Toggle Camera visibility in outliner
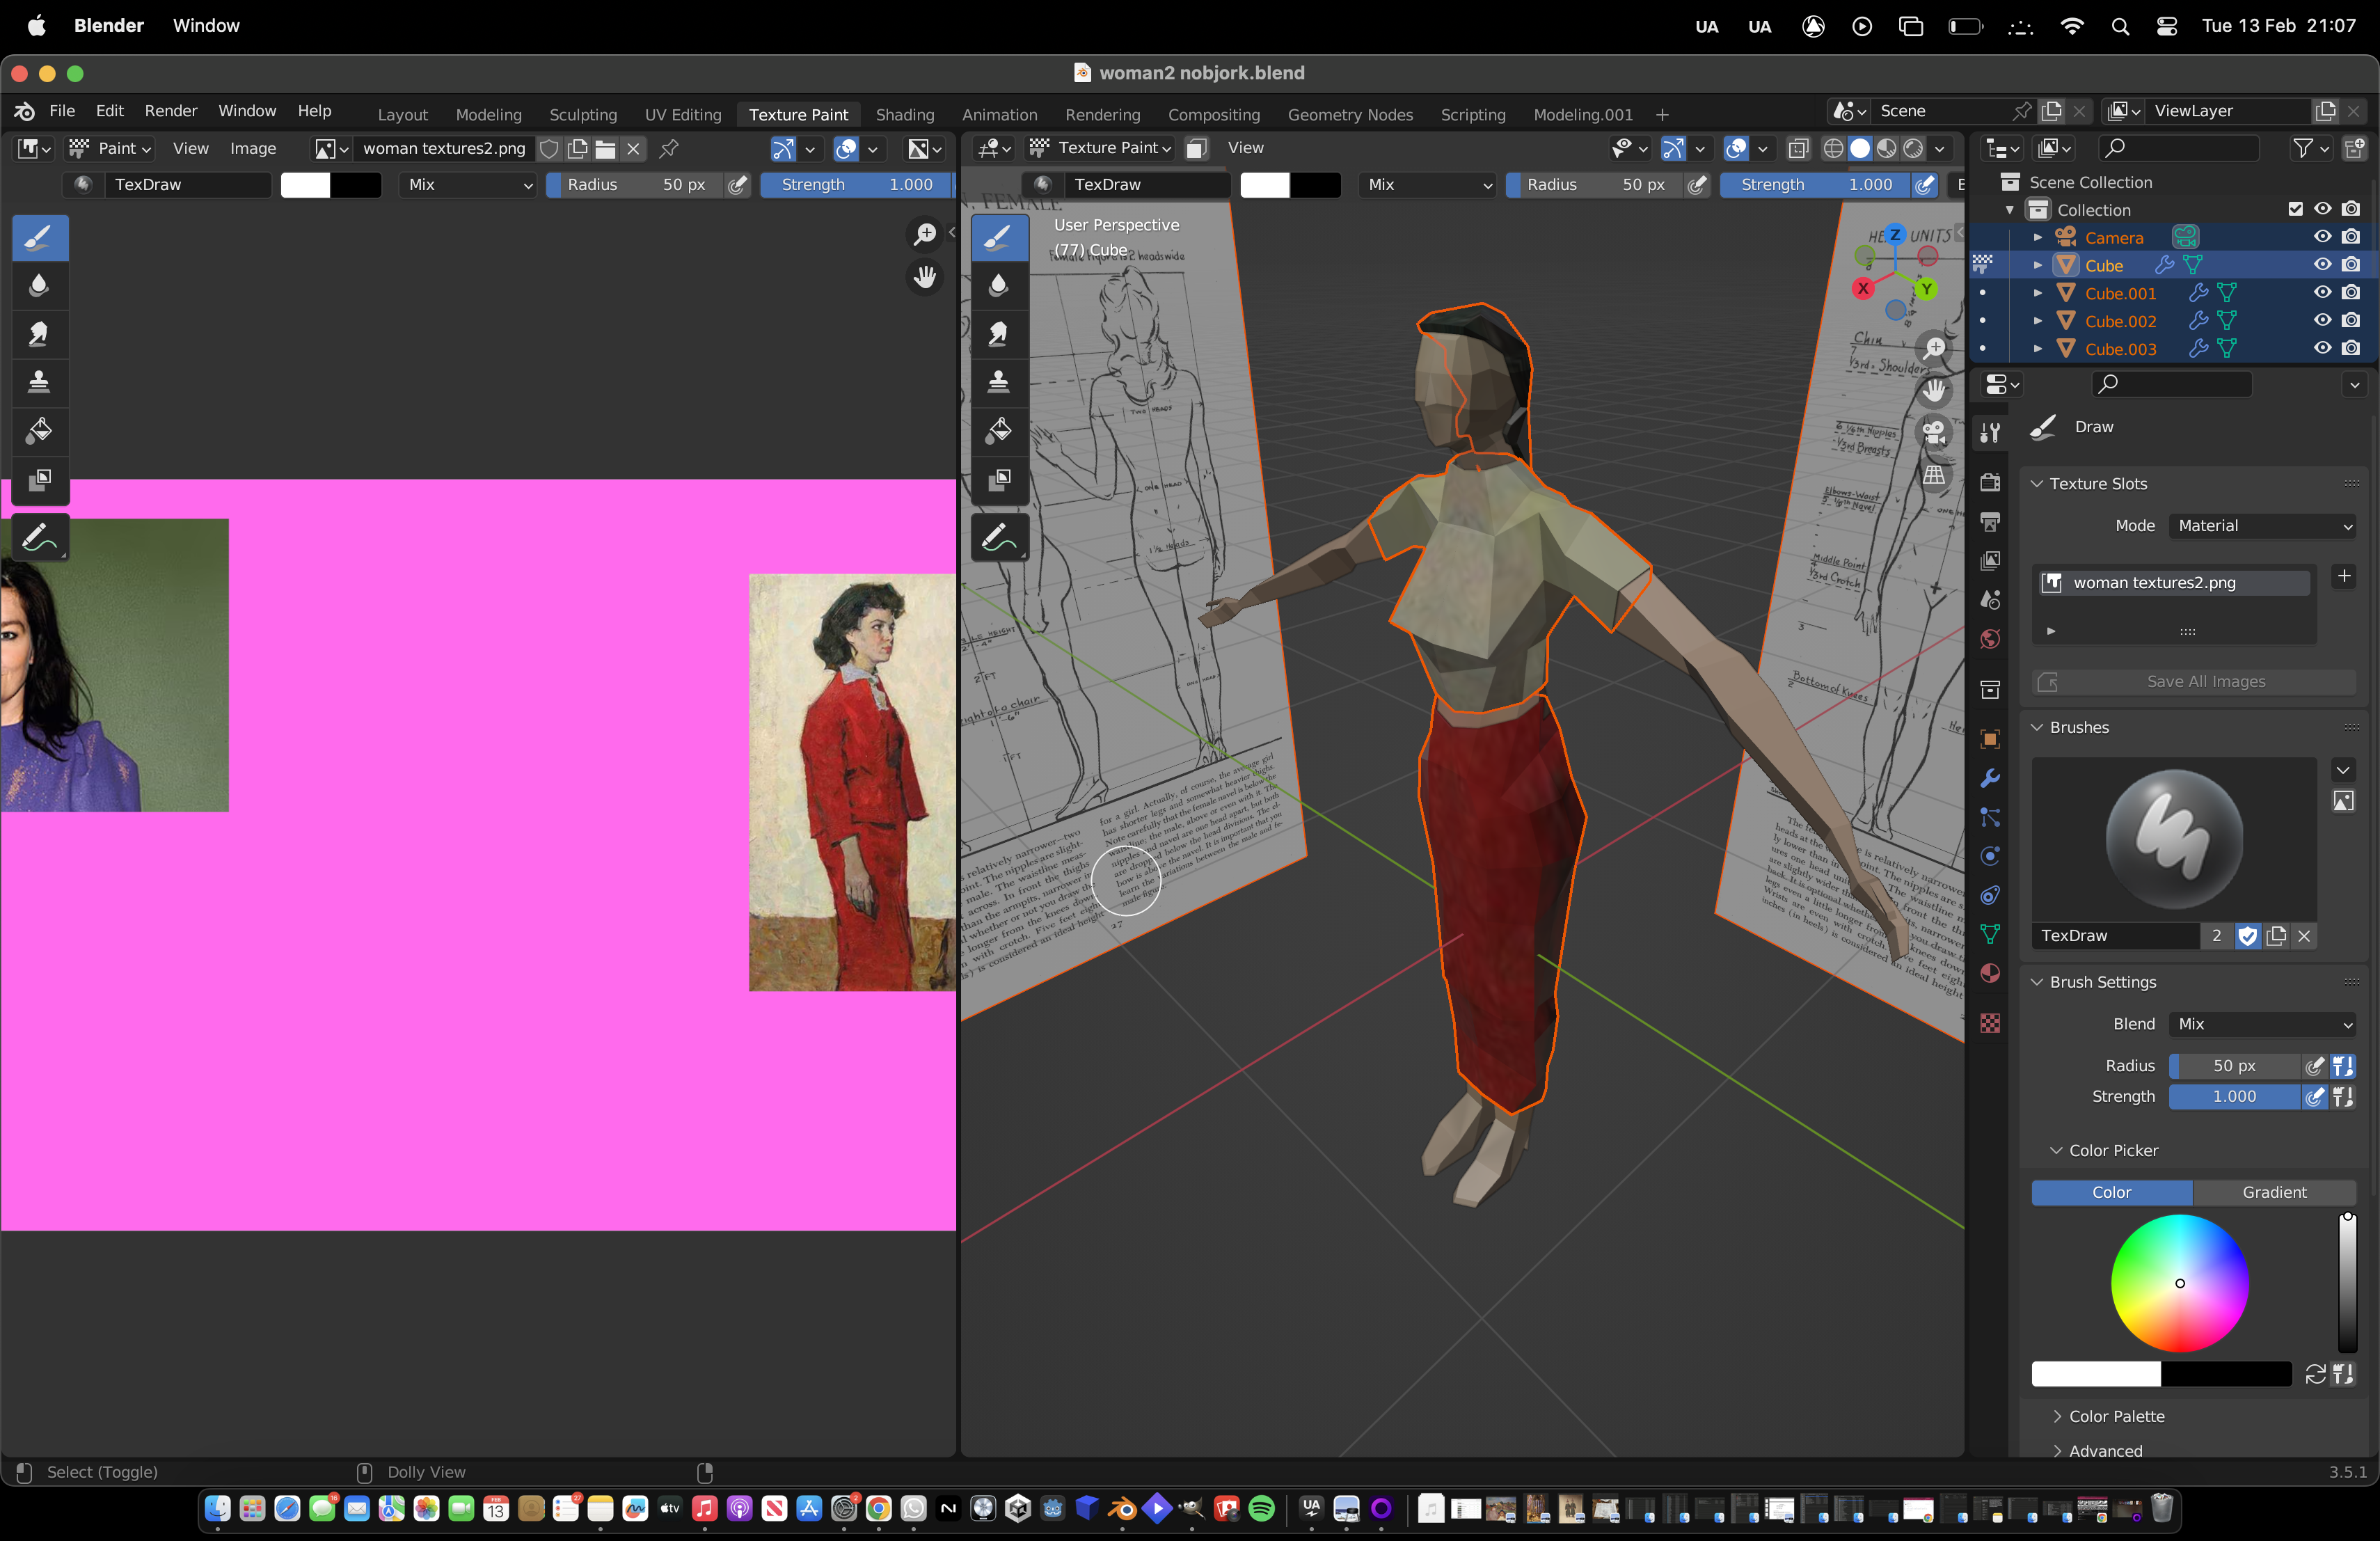This screenshot has height=1541, width=2380. click(2323, 237)
